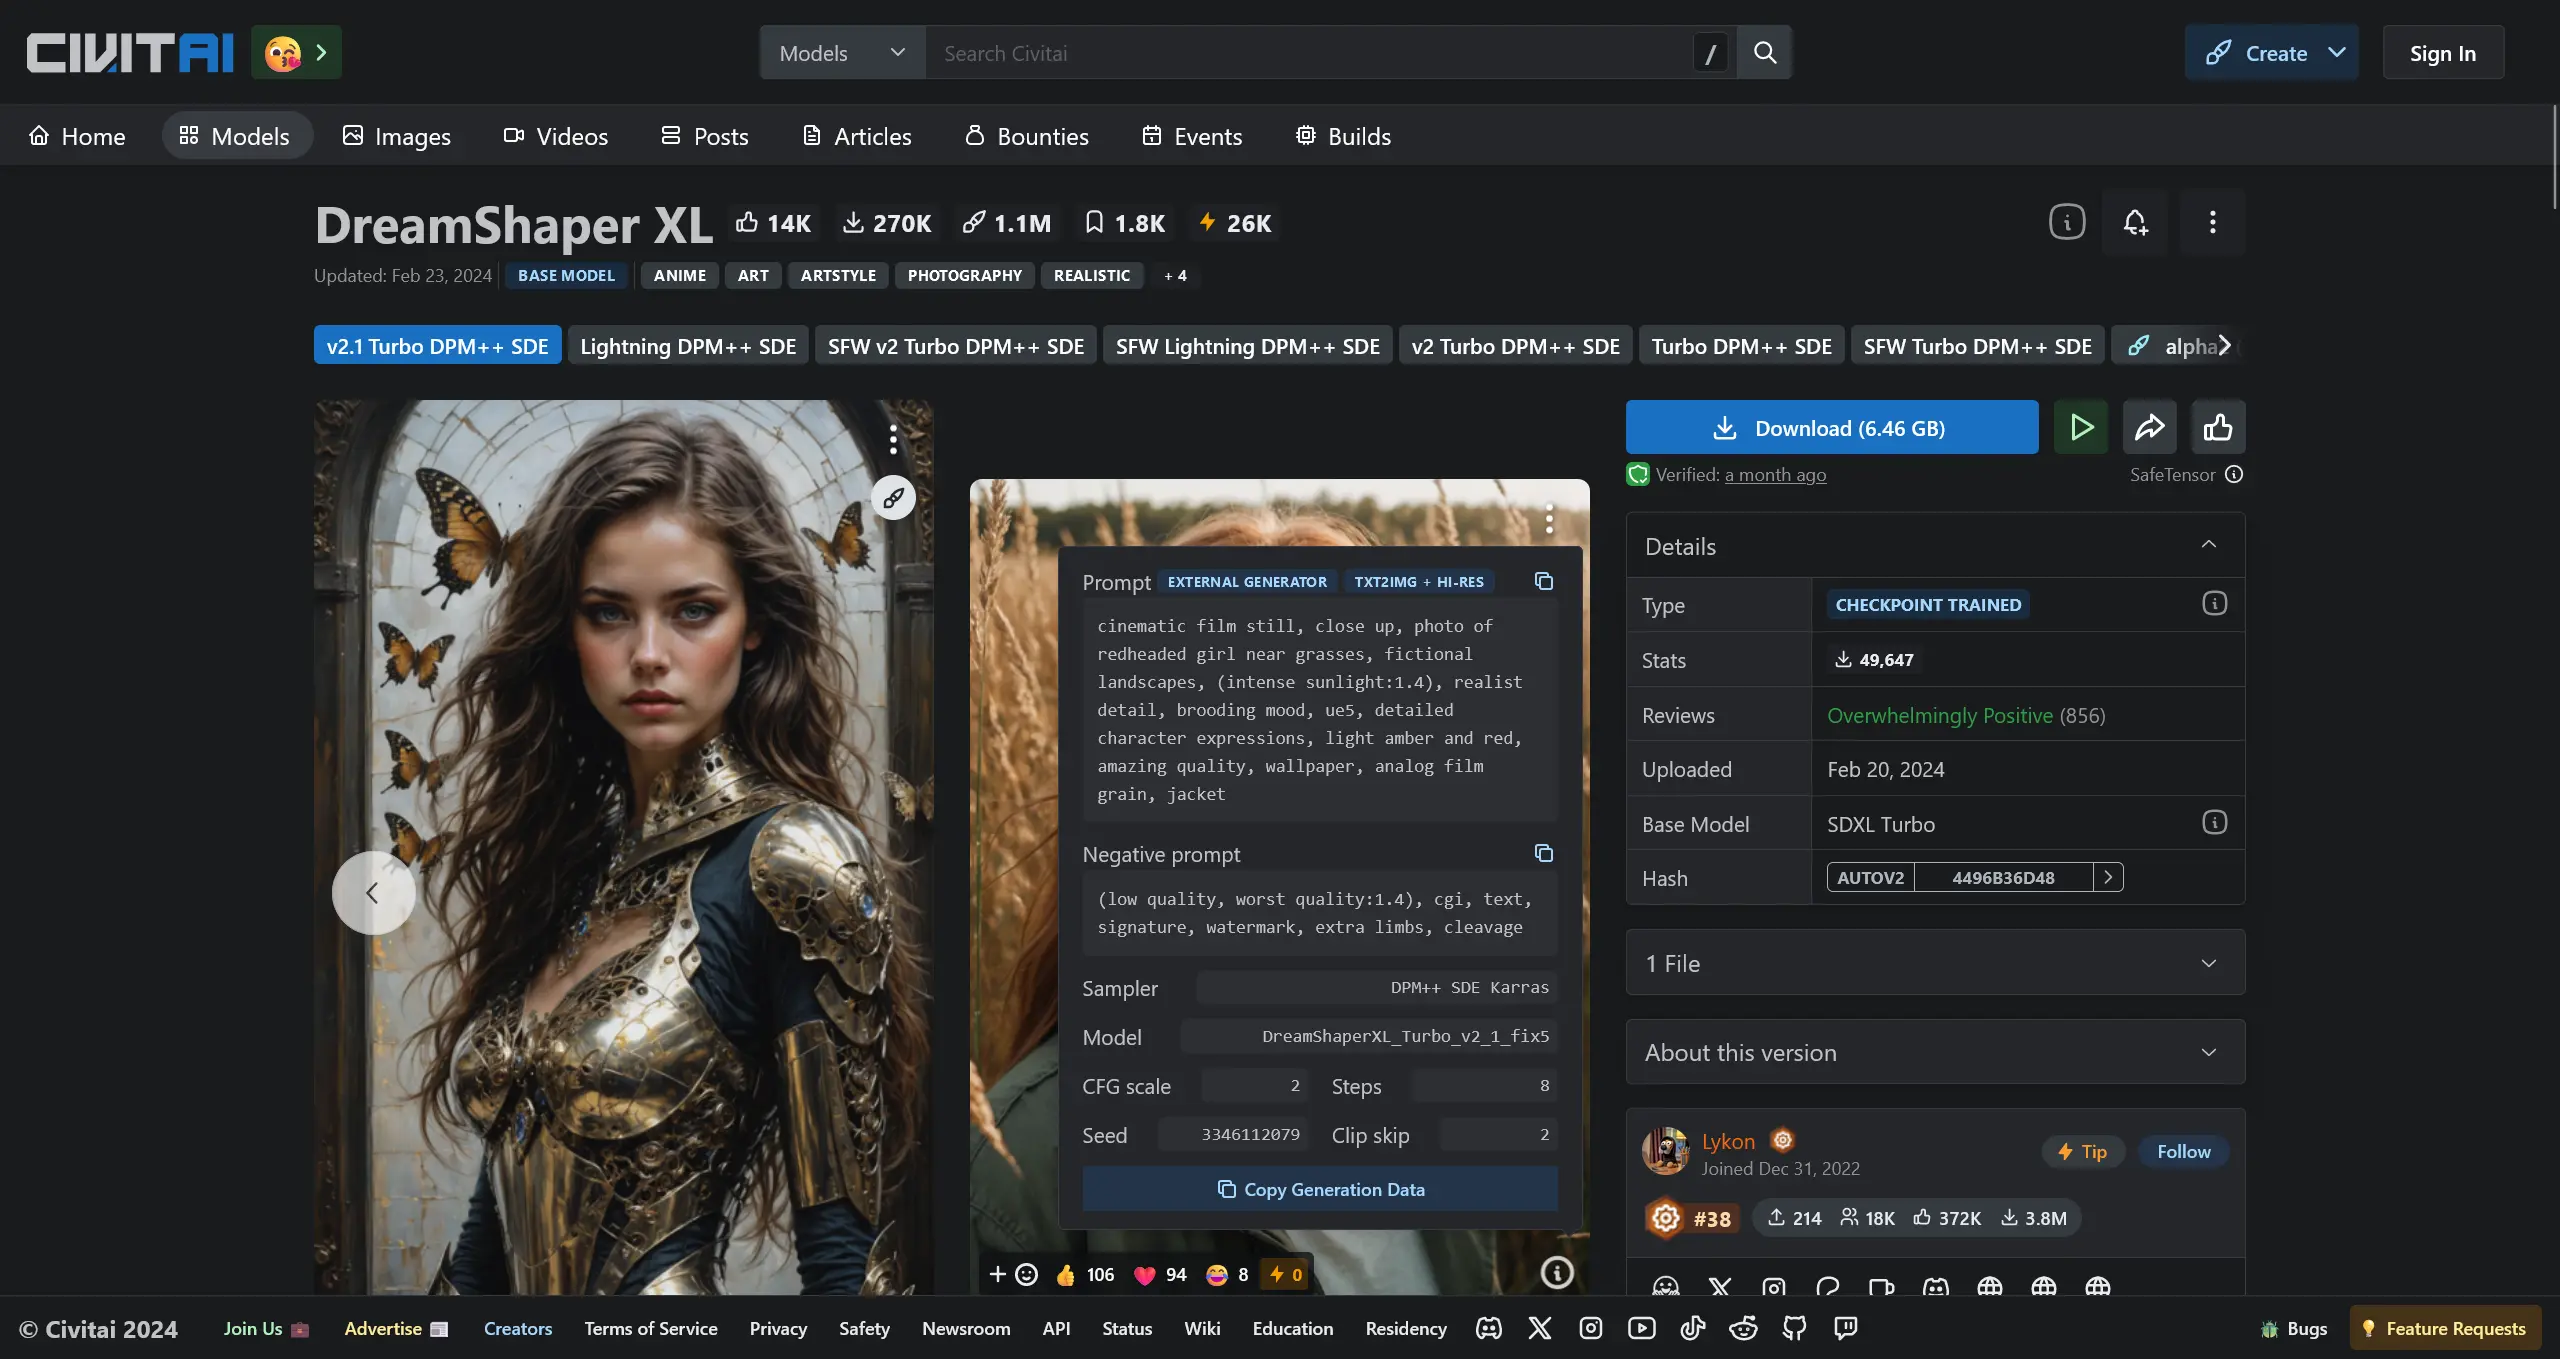Click the model-level 14K likes thumbs-up
Image resolution: width=2560 pixels, height=1359 pixels.
pos(773,223)
